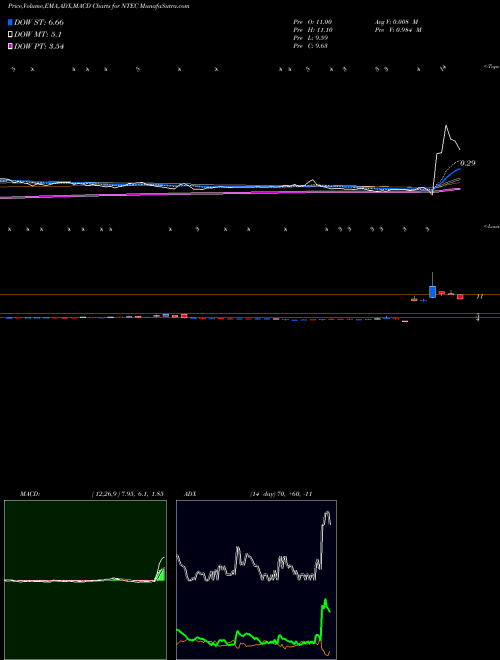The image size is (500, 660).
Task: Click the white DOW MT legend swatch
Action: (x=10, y=35)
